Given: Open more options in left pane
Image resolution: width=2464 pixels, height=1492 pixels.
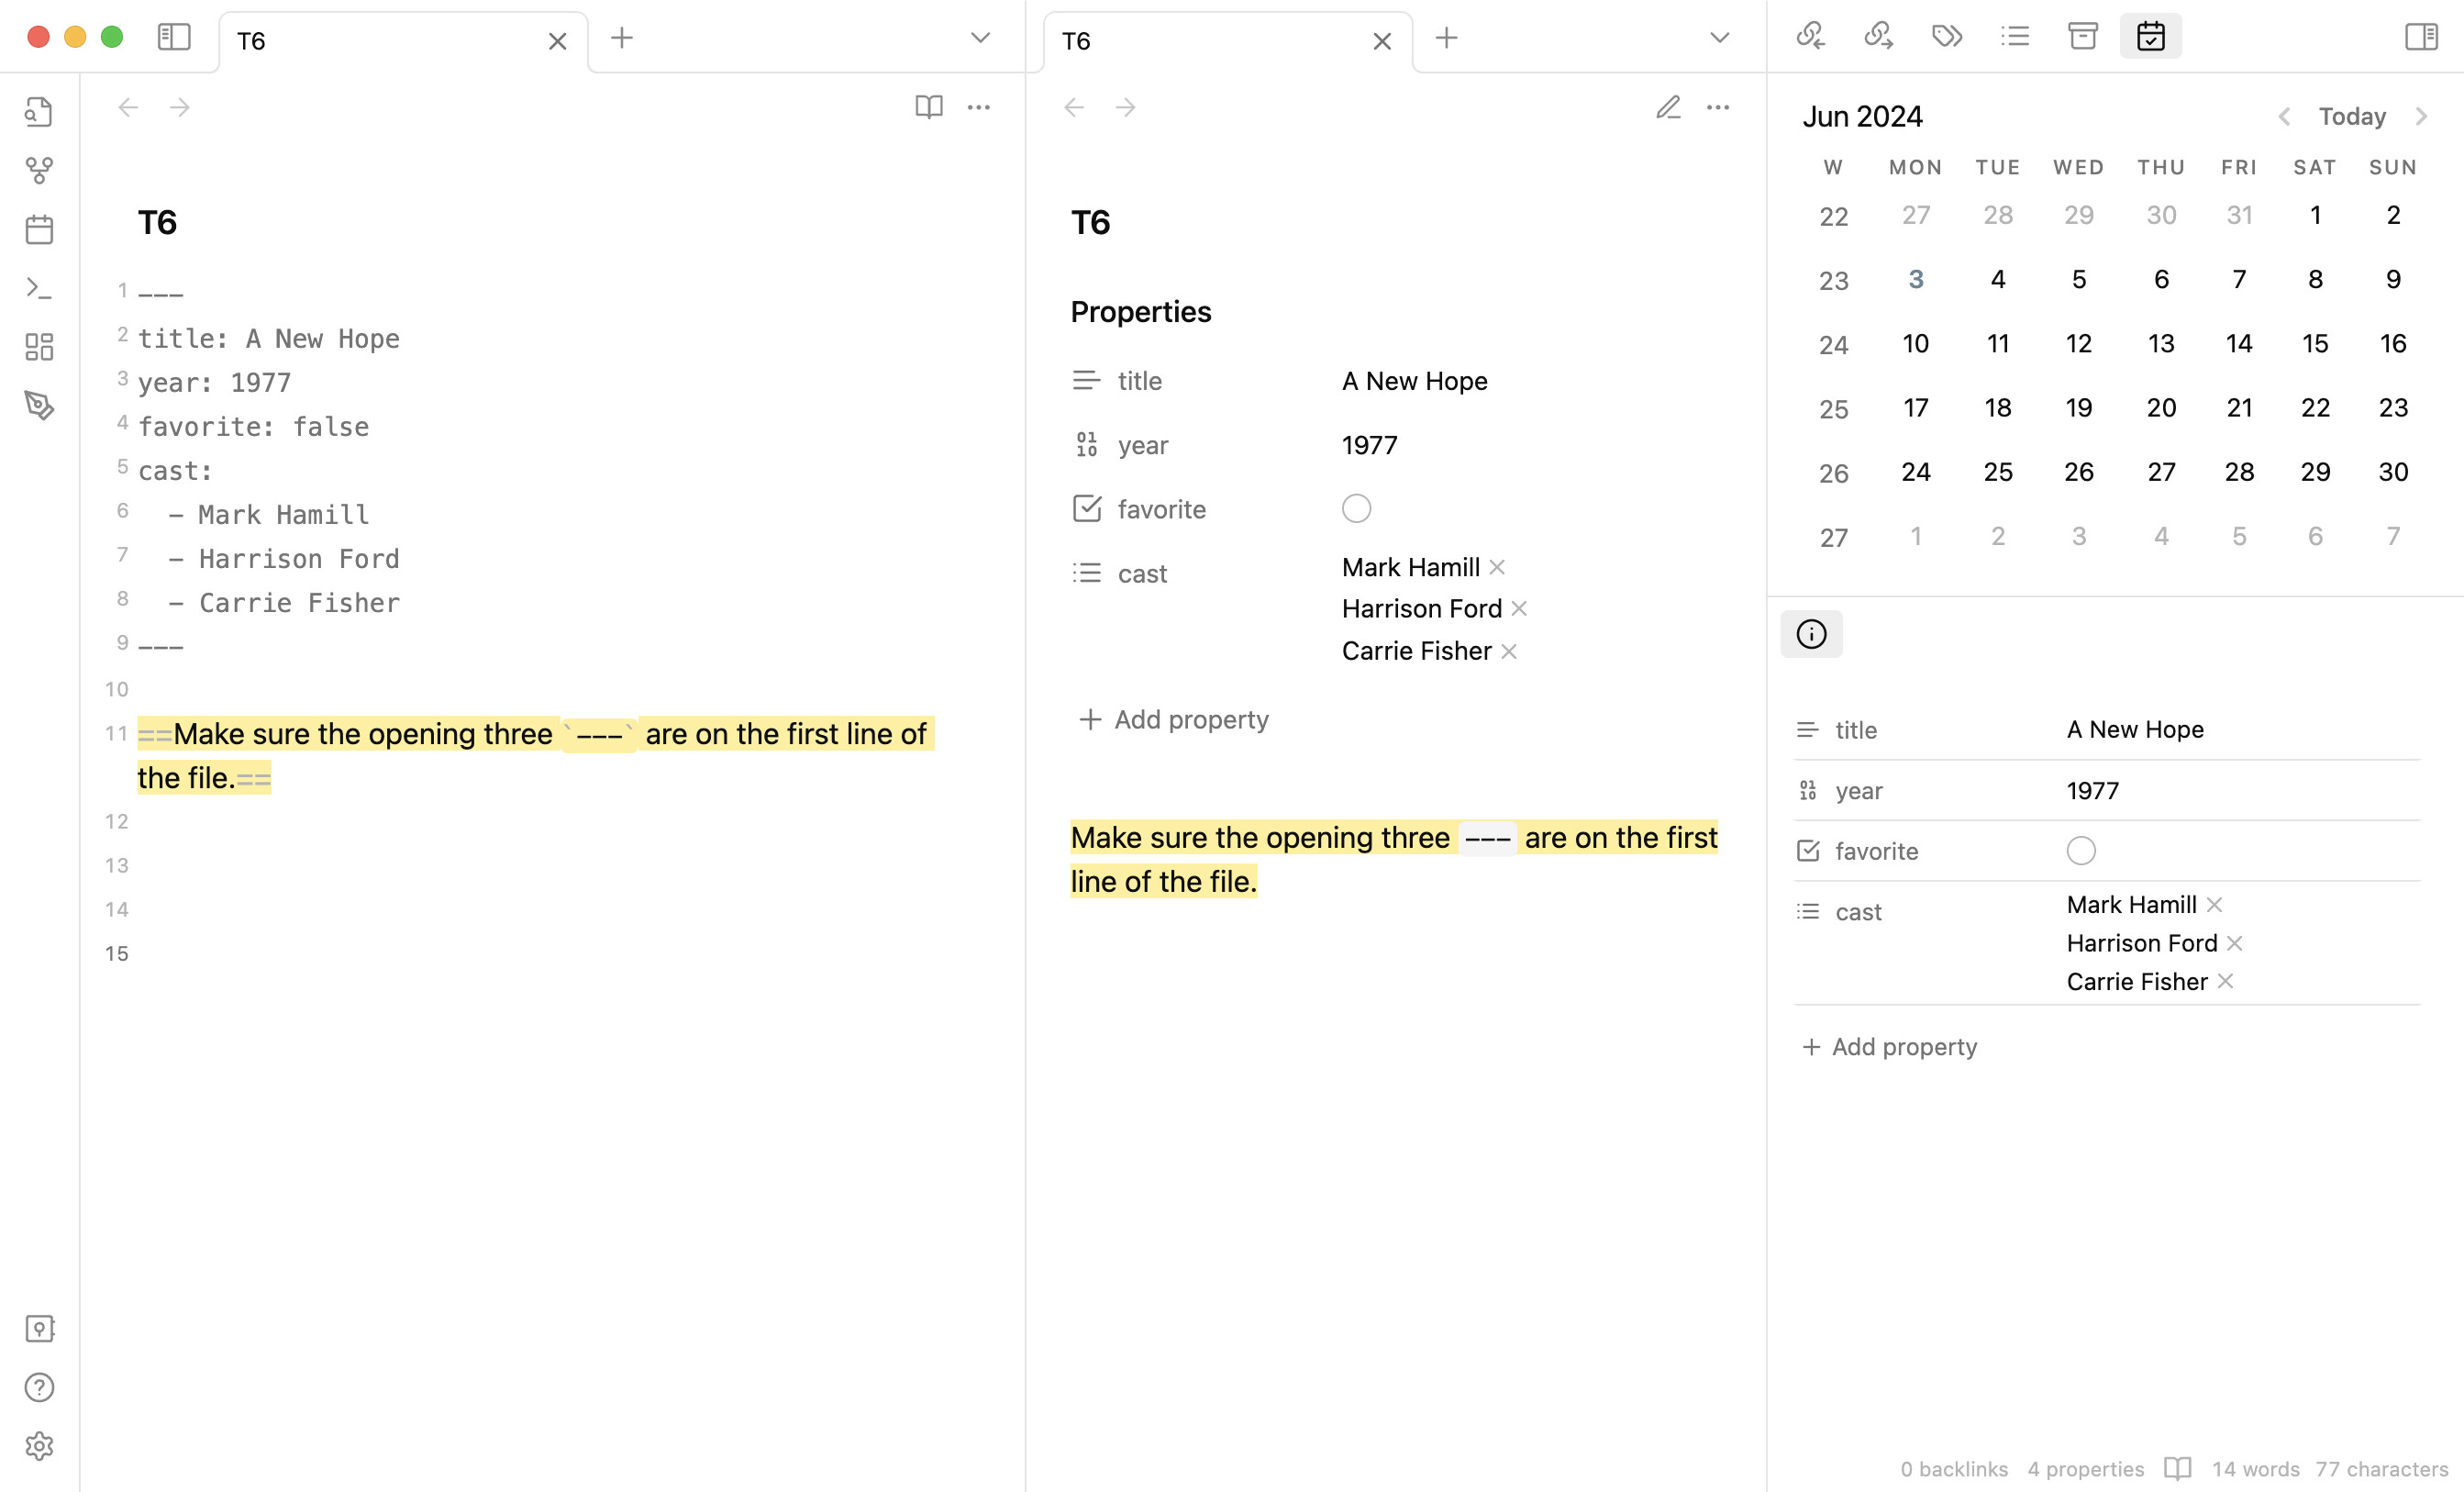Looking at the screenshot, I should pos(979,107).
